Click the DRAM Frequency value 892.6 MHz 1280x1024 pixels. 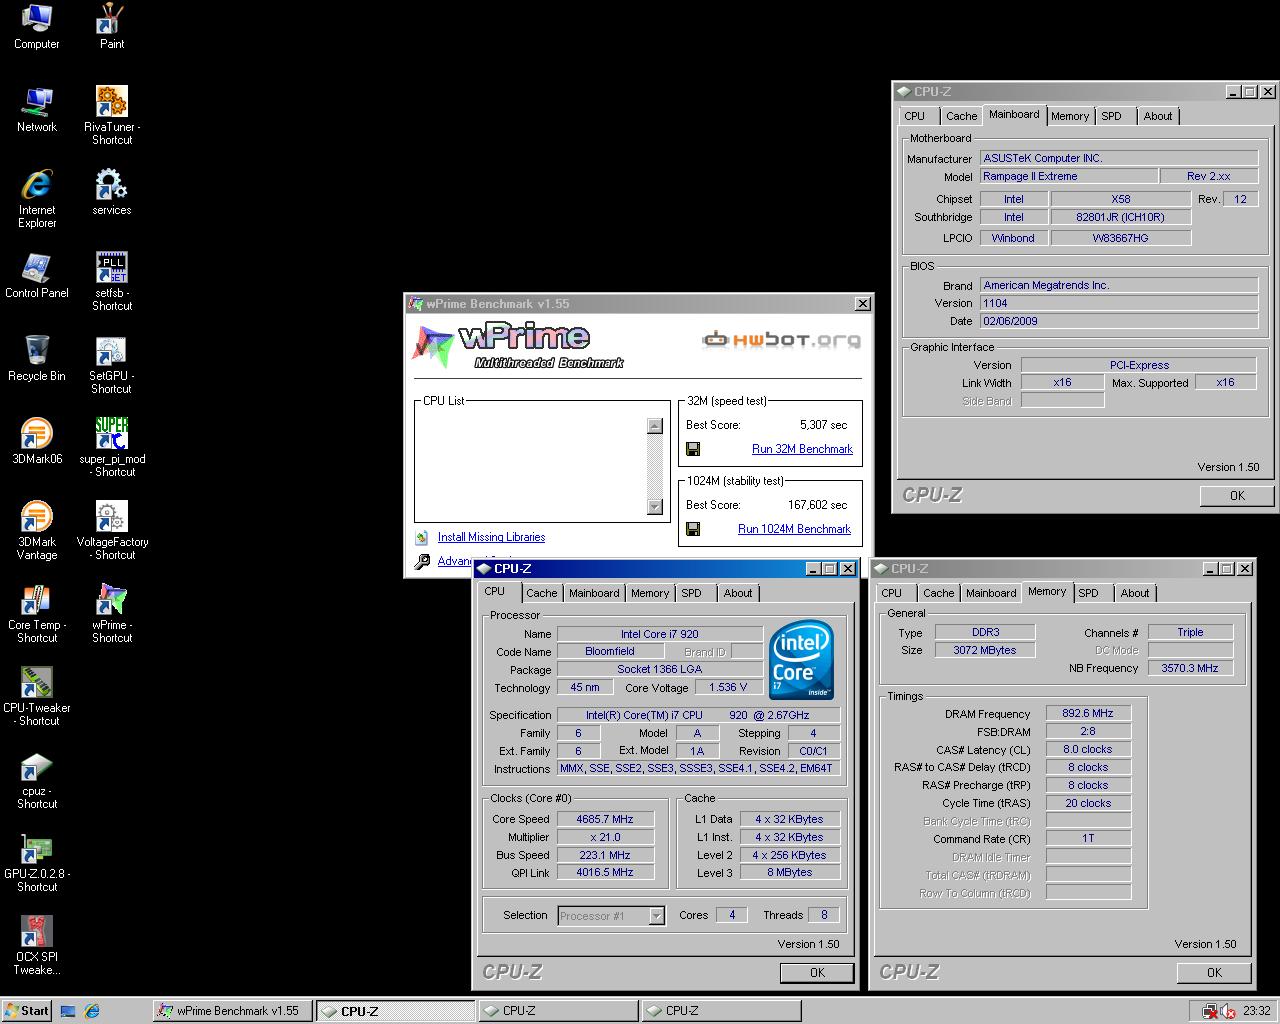click(1088, 714)
